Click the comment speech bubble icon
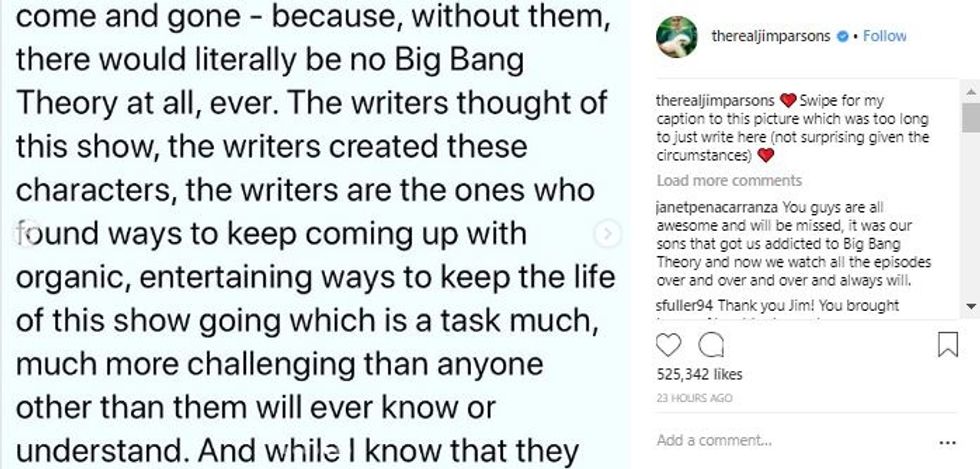This screenshot has height=469, width=980. 709,345
